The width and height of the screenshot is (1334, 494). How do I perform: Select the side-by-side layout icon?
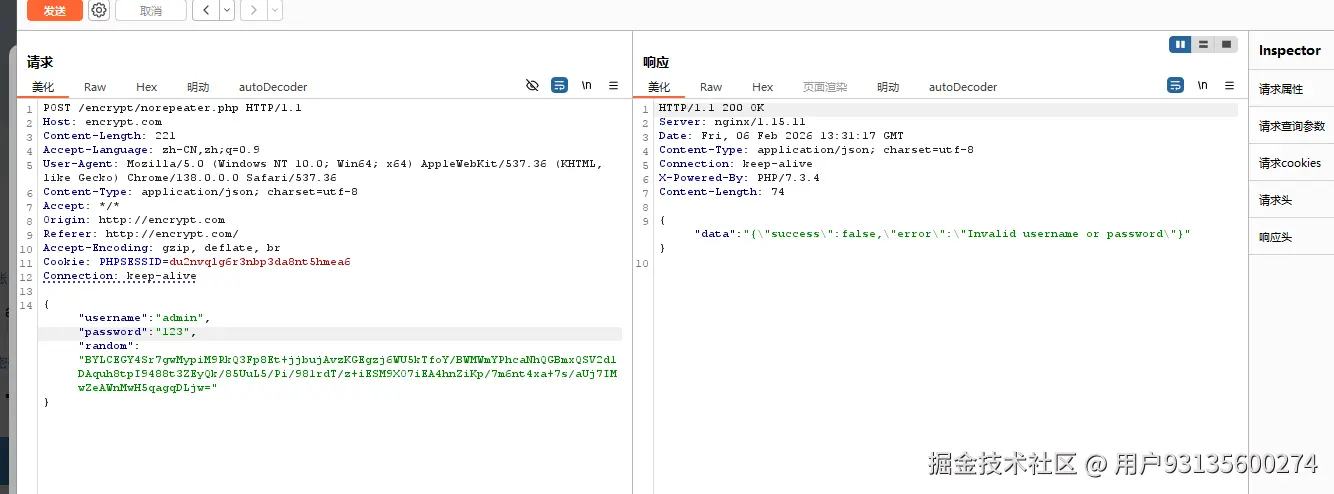[1181, 45]
